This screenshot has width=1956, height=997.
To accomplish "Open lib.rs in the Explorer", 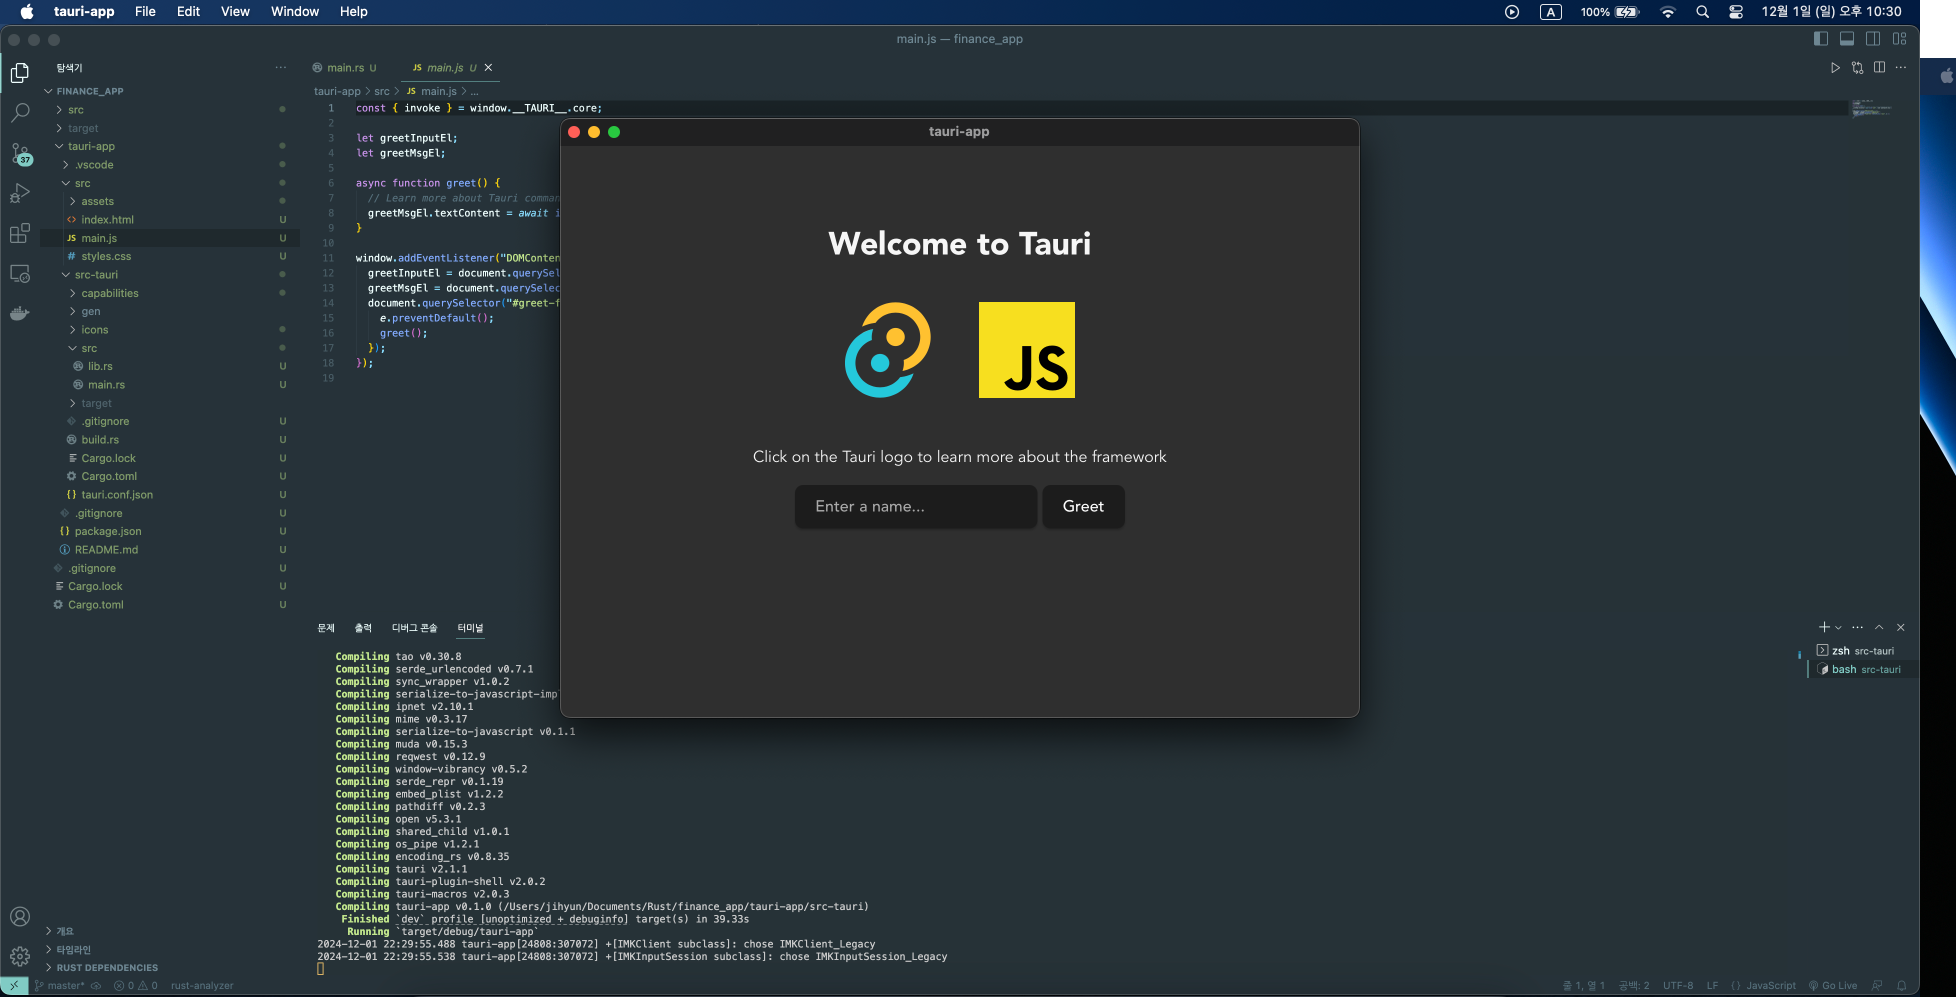I will click(100, 367).
